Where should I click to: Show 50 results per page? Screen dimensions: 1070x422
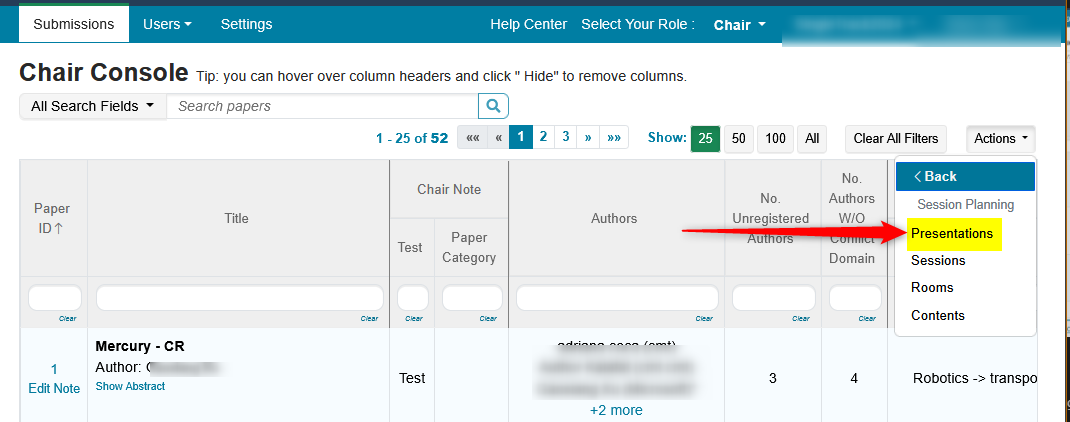point(738,139)
